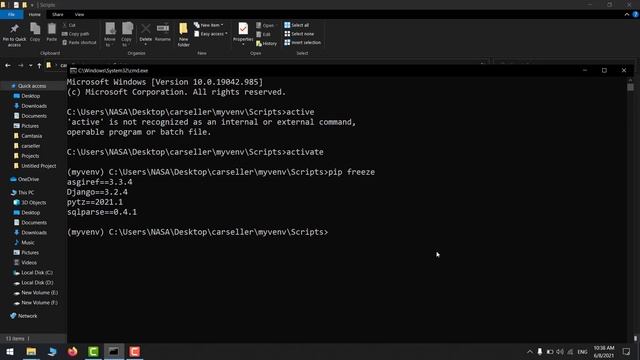Select This PC in navigation pane
Image resolution: width=640 pixels, height=360 pixels.
tap(22, 193)
